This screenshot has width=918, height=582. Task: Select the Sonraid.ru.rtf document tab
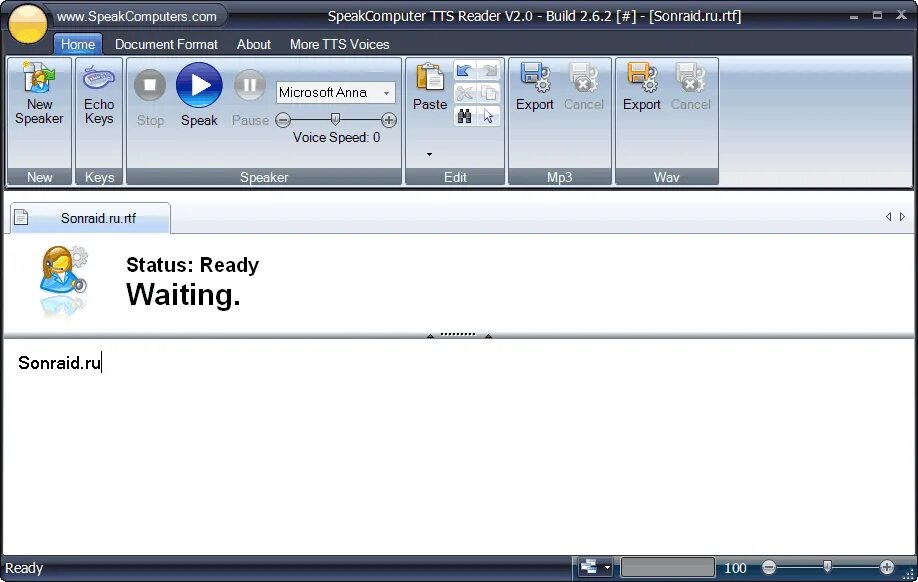point(91,218)
